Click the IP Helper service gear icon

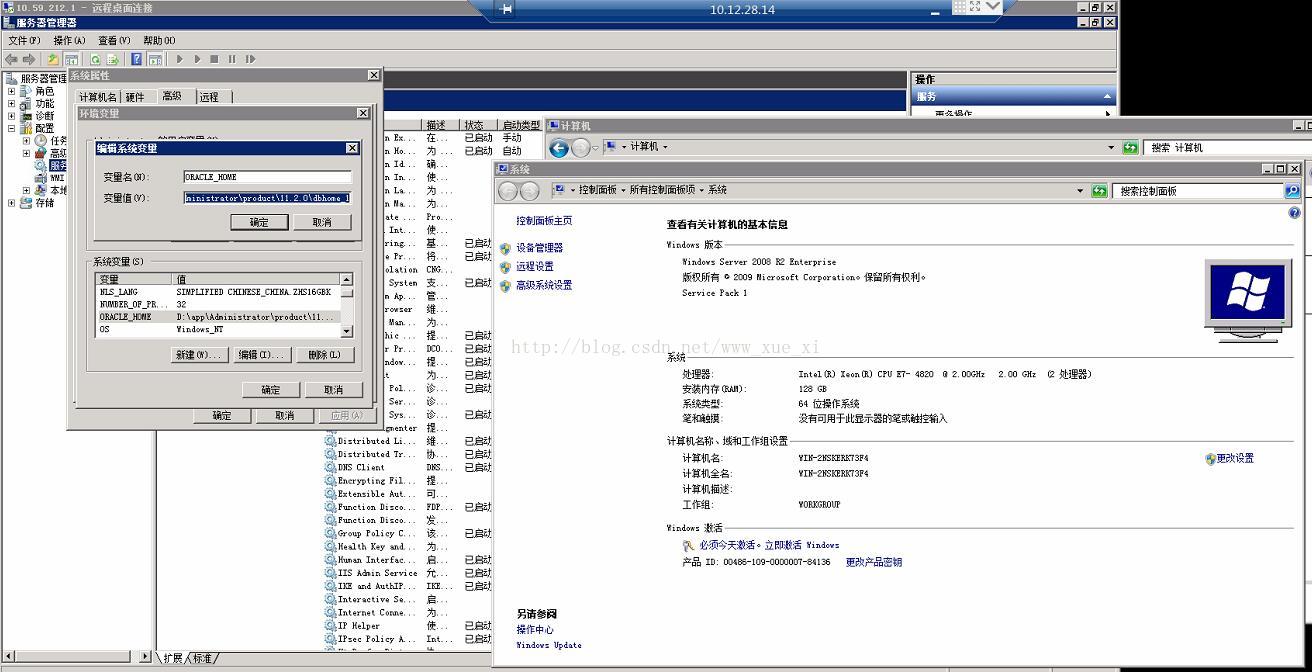(330, 626)
